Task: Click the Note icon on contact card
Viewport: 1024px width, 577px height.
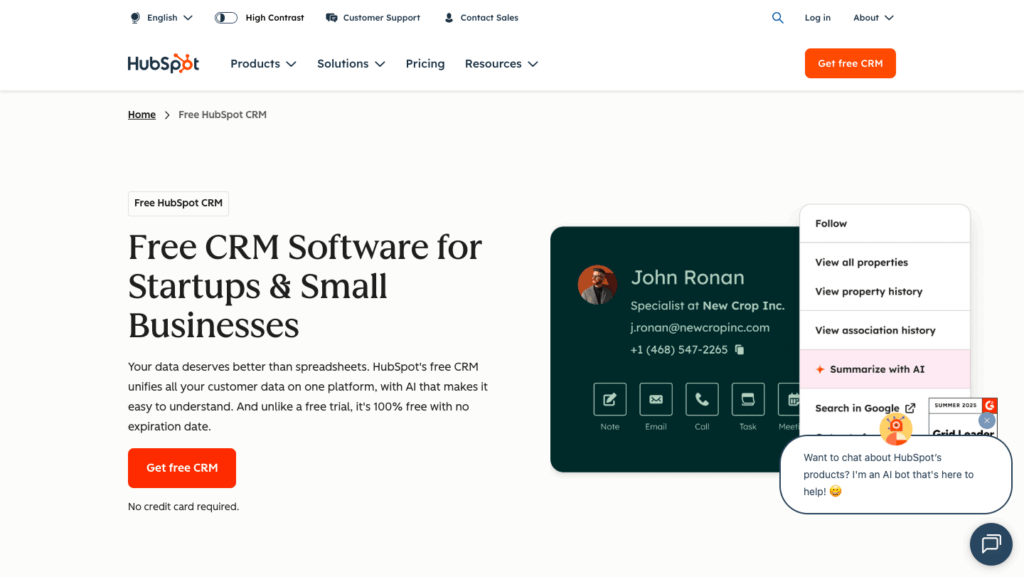Action: (610, 399)
